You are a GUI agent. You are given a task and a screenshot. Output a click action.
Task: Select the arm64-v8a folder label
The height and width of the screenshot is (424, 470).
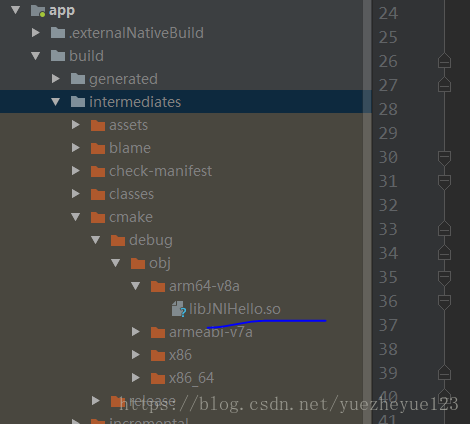(204, 286)
